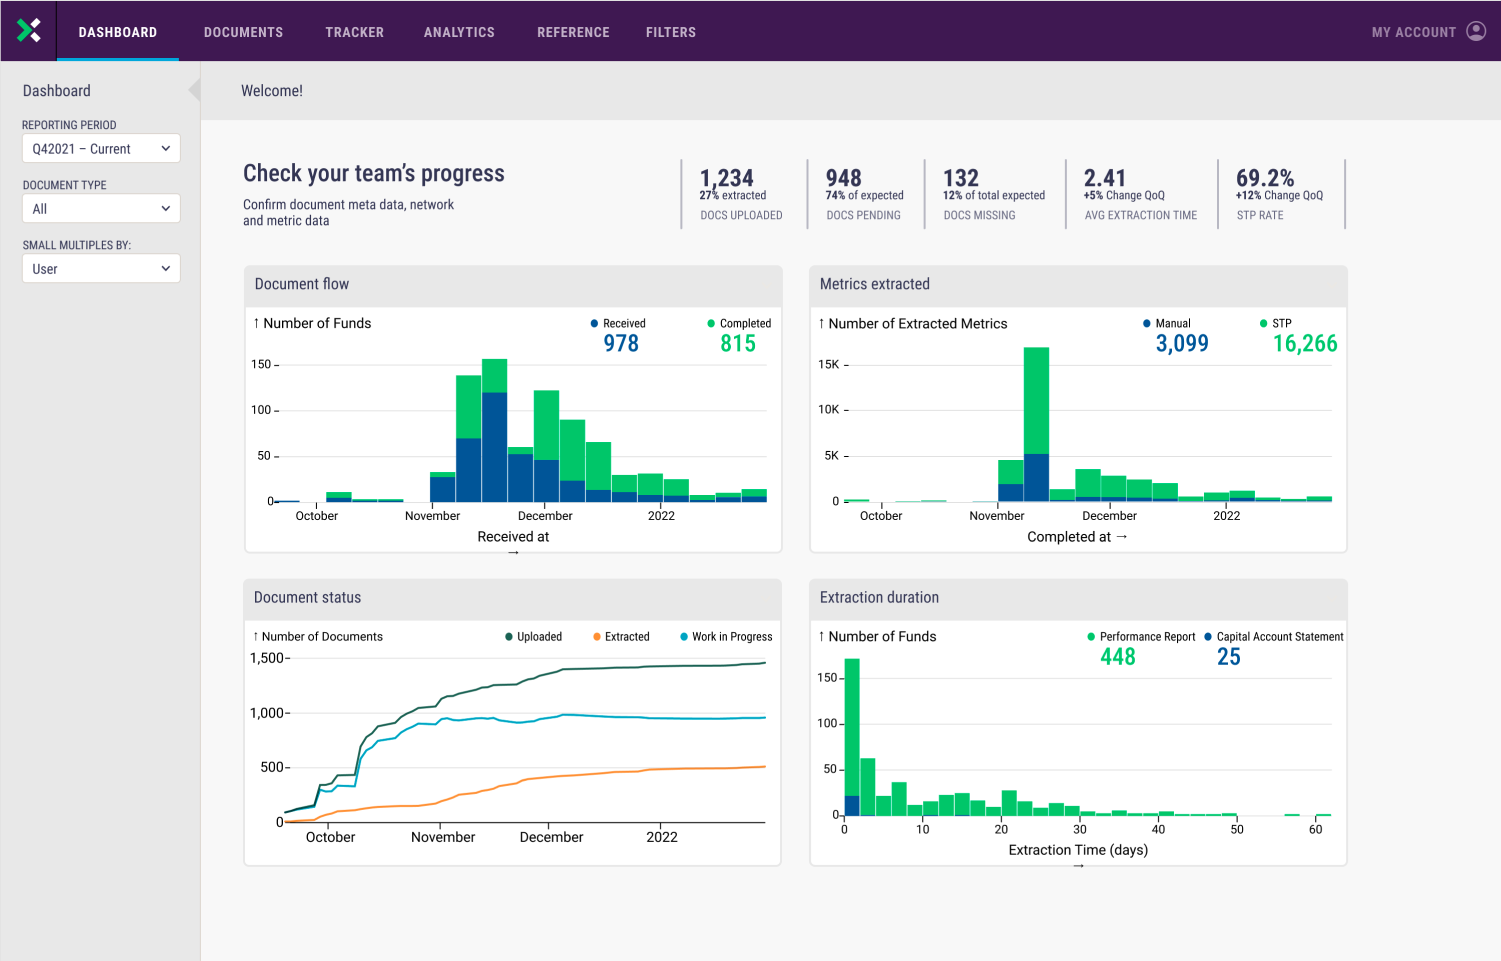The height and width of the screenshot is (961, 1501).
Task: Click the Capital Account Statement legend dot
Action: (1207, 636)
